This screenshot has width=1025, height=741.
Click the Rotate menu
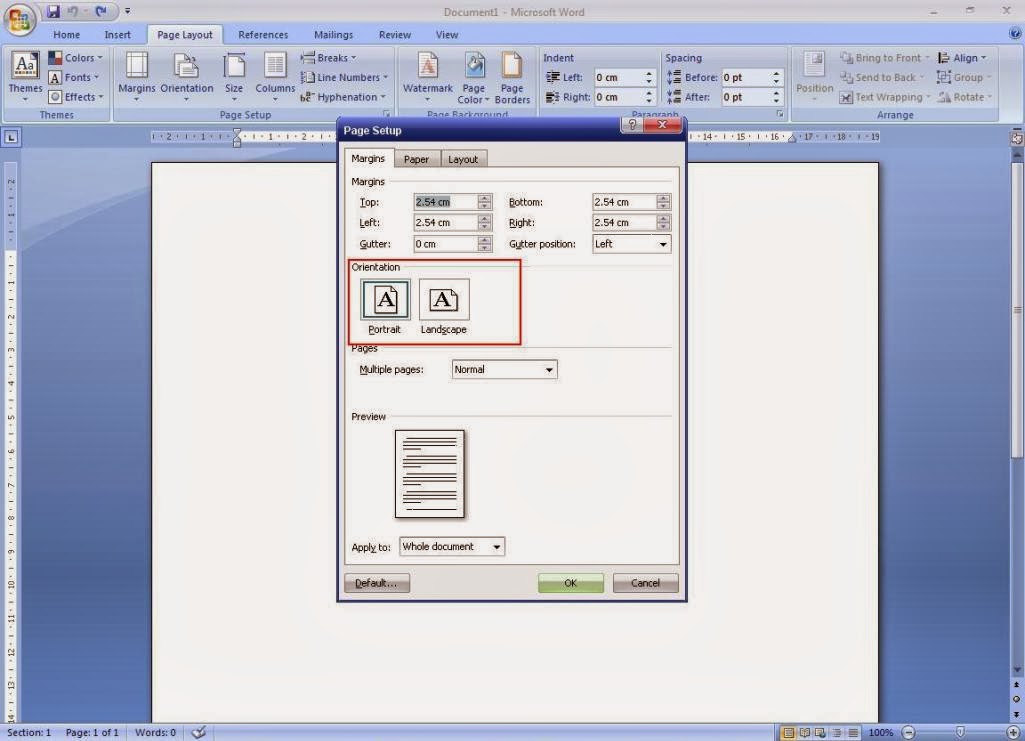coord(964,97)
